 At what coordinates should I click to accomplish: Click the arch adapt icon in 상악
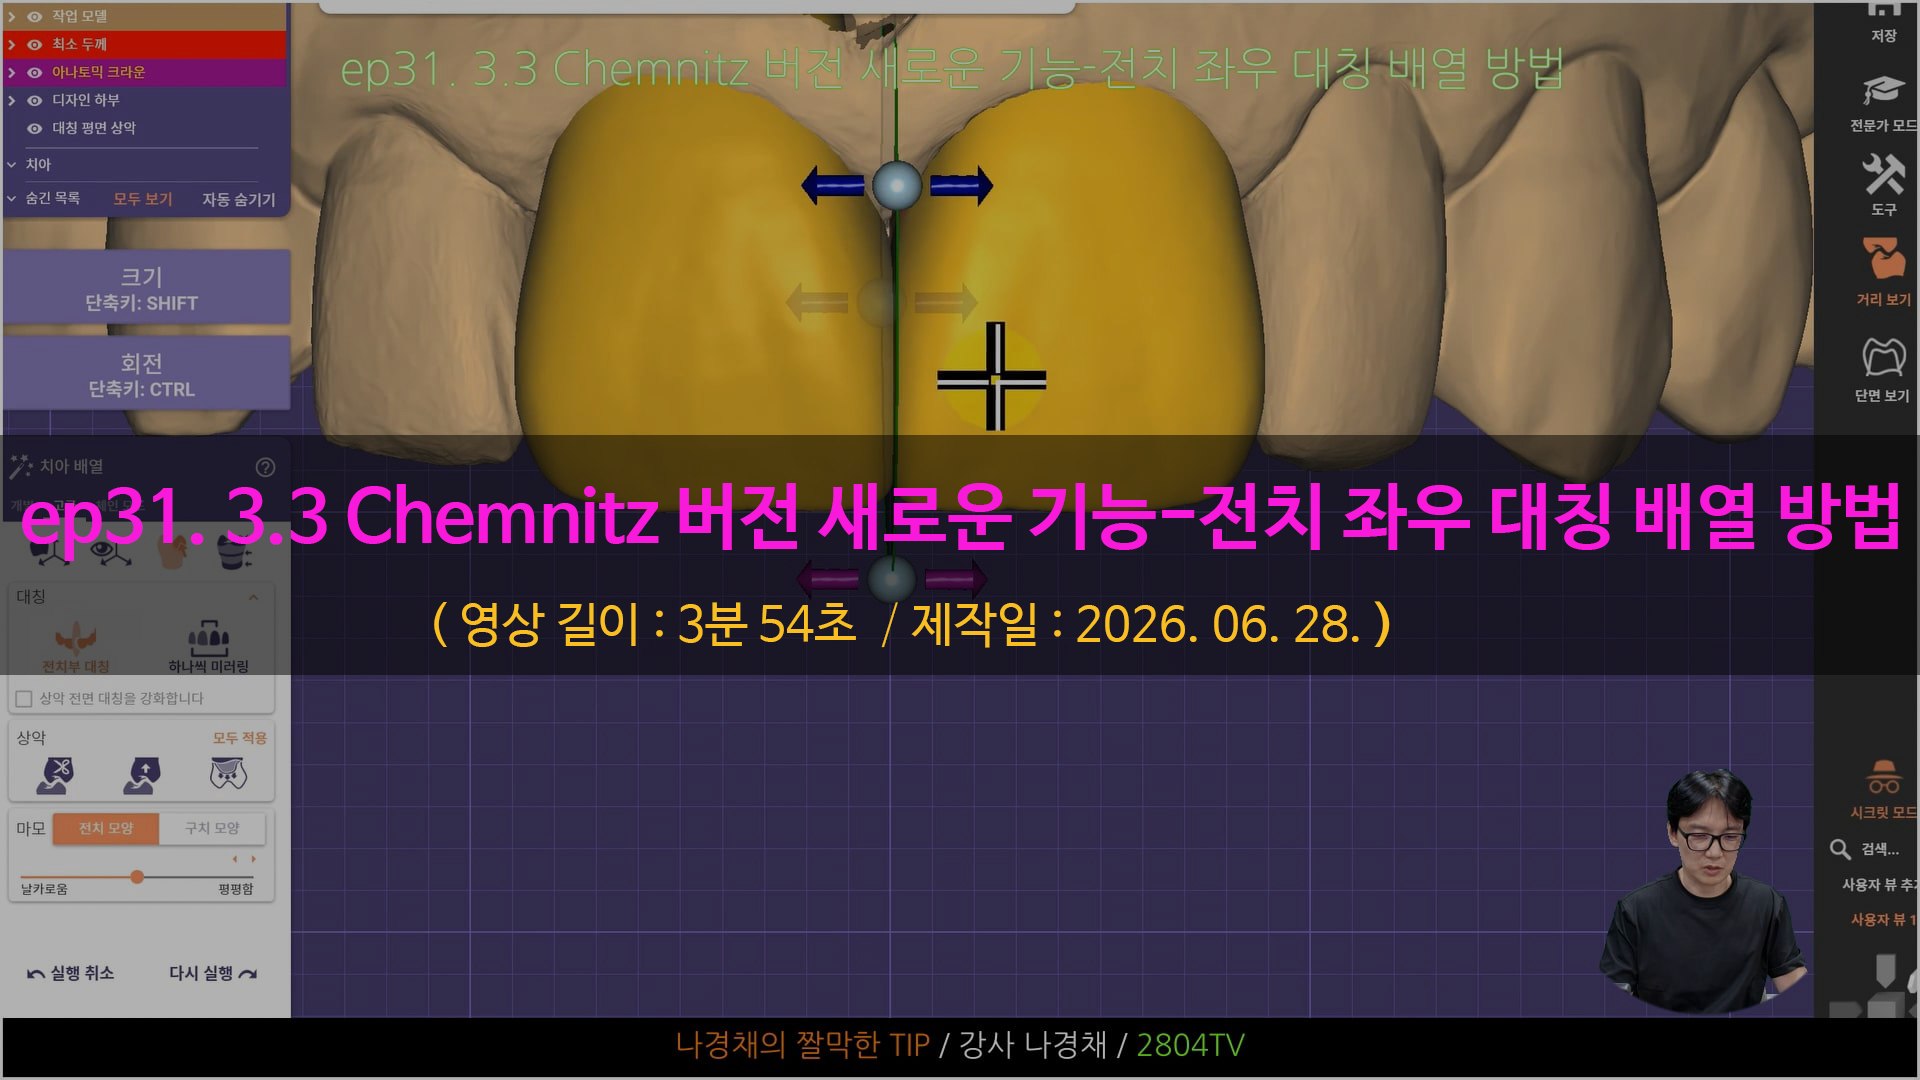point(228,773)
